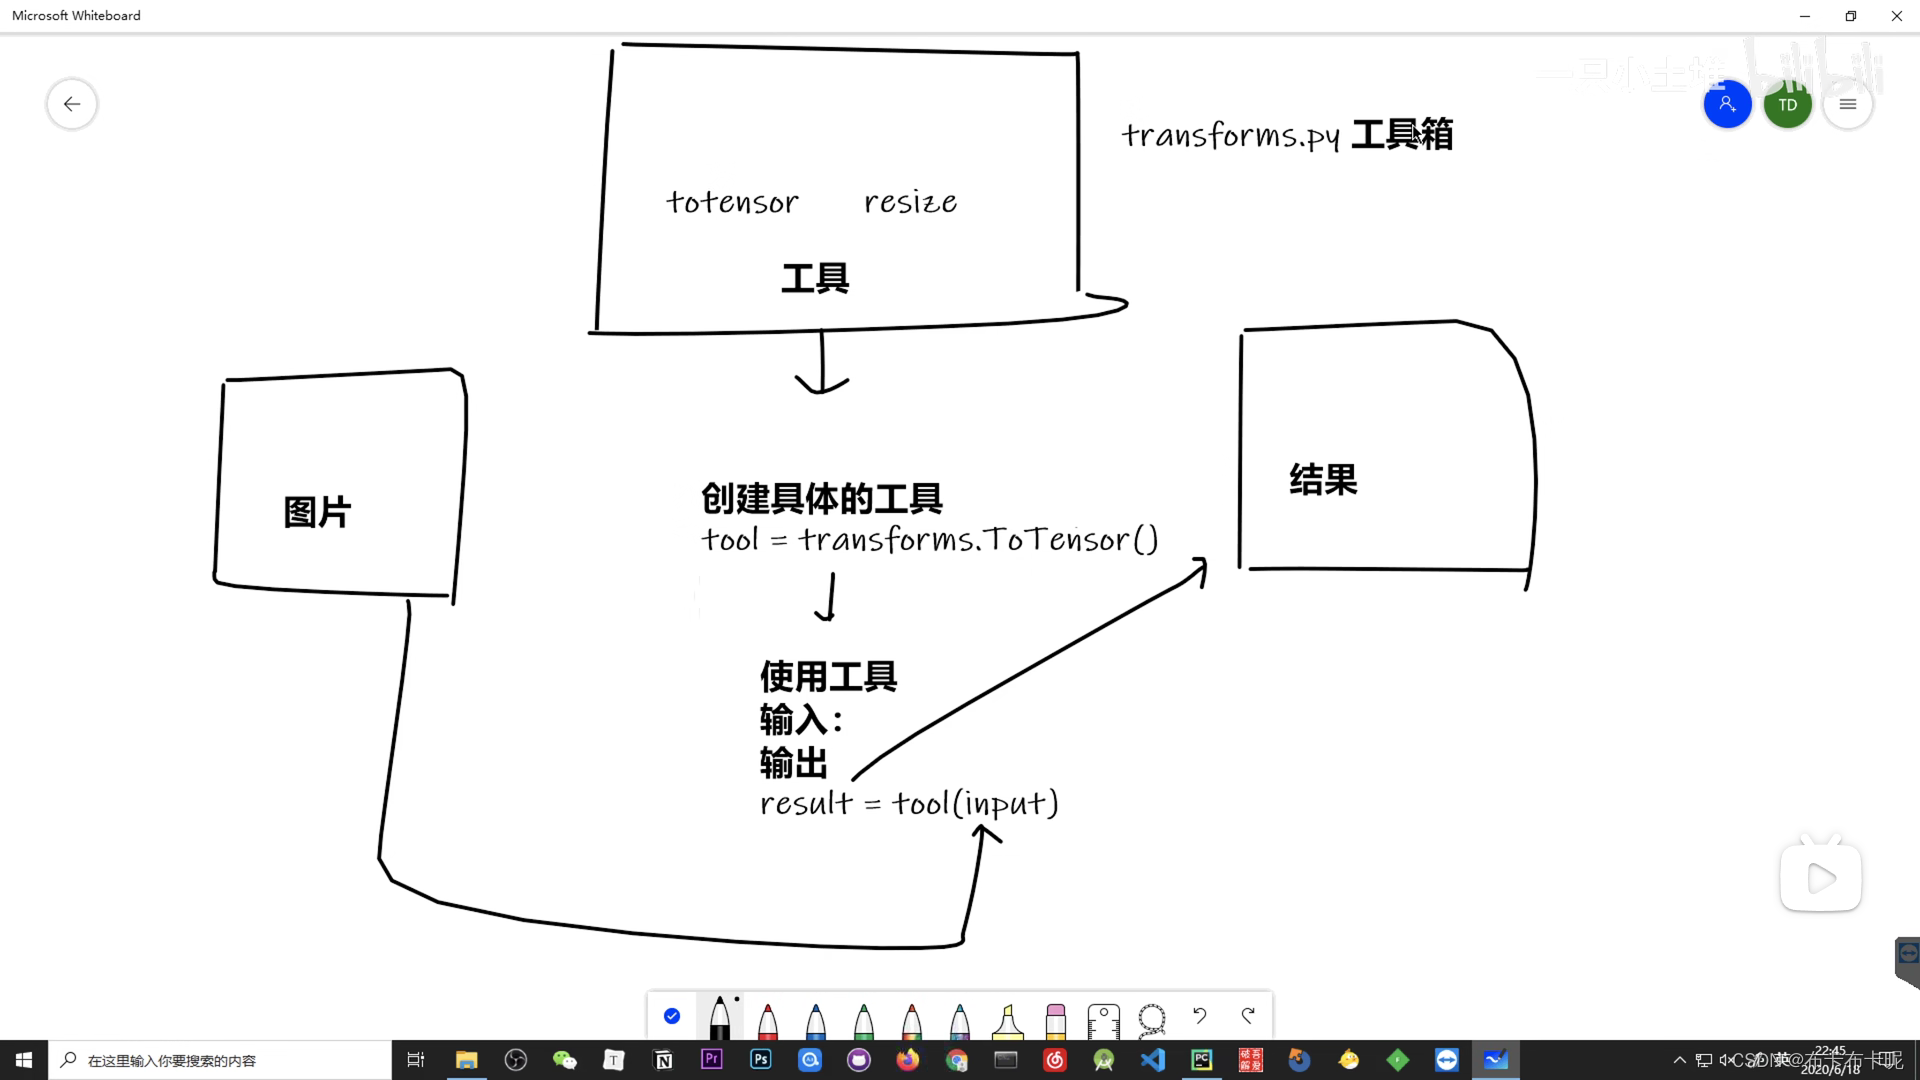Expand hidden system tray icons
The image size is (1920, 1080).
point(1679,1059)
